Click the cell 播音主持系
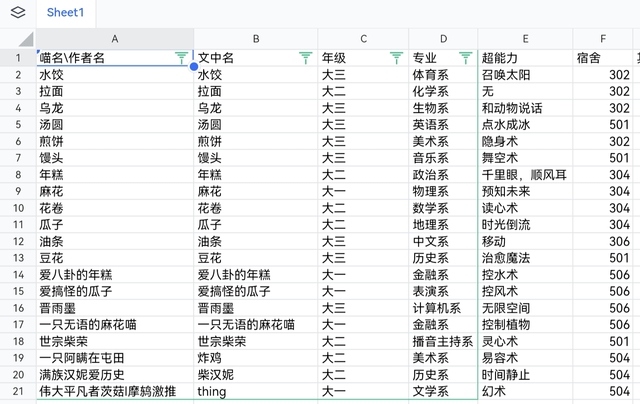 [443, 341]
